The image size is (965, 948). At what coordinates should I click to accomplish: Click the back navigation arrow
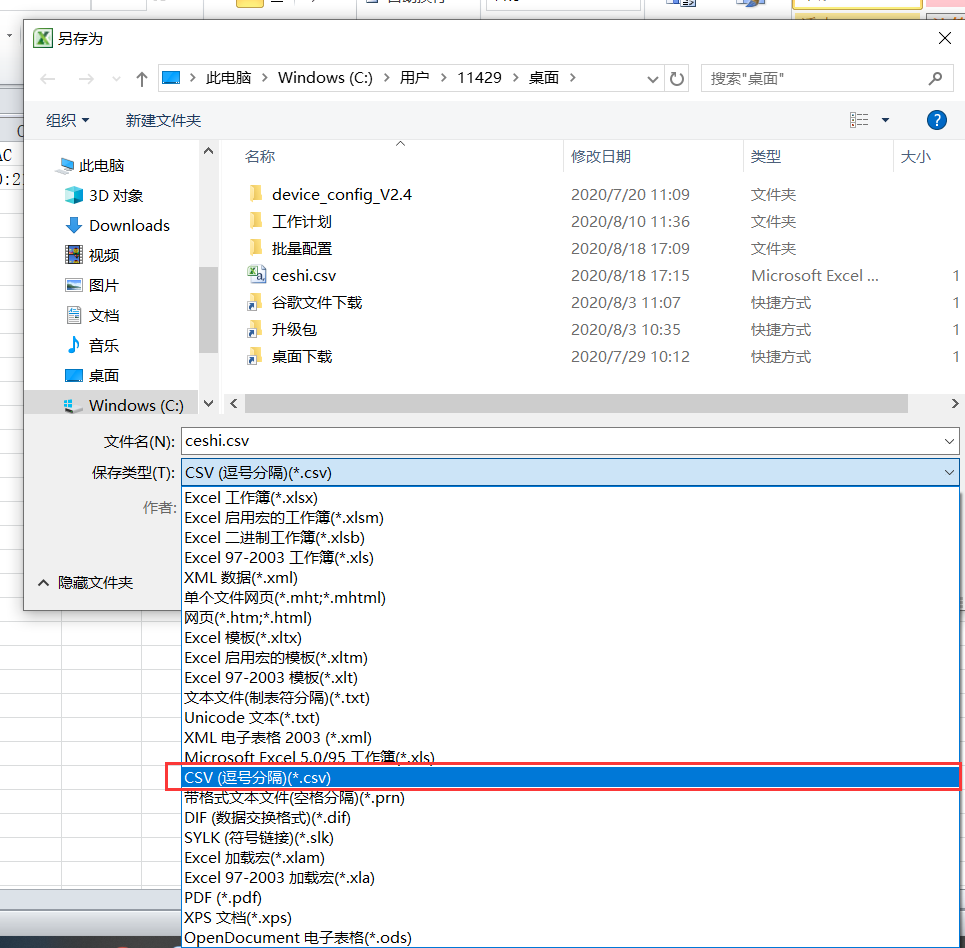coord(48,78)
